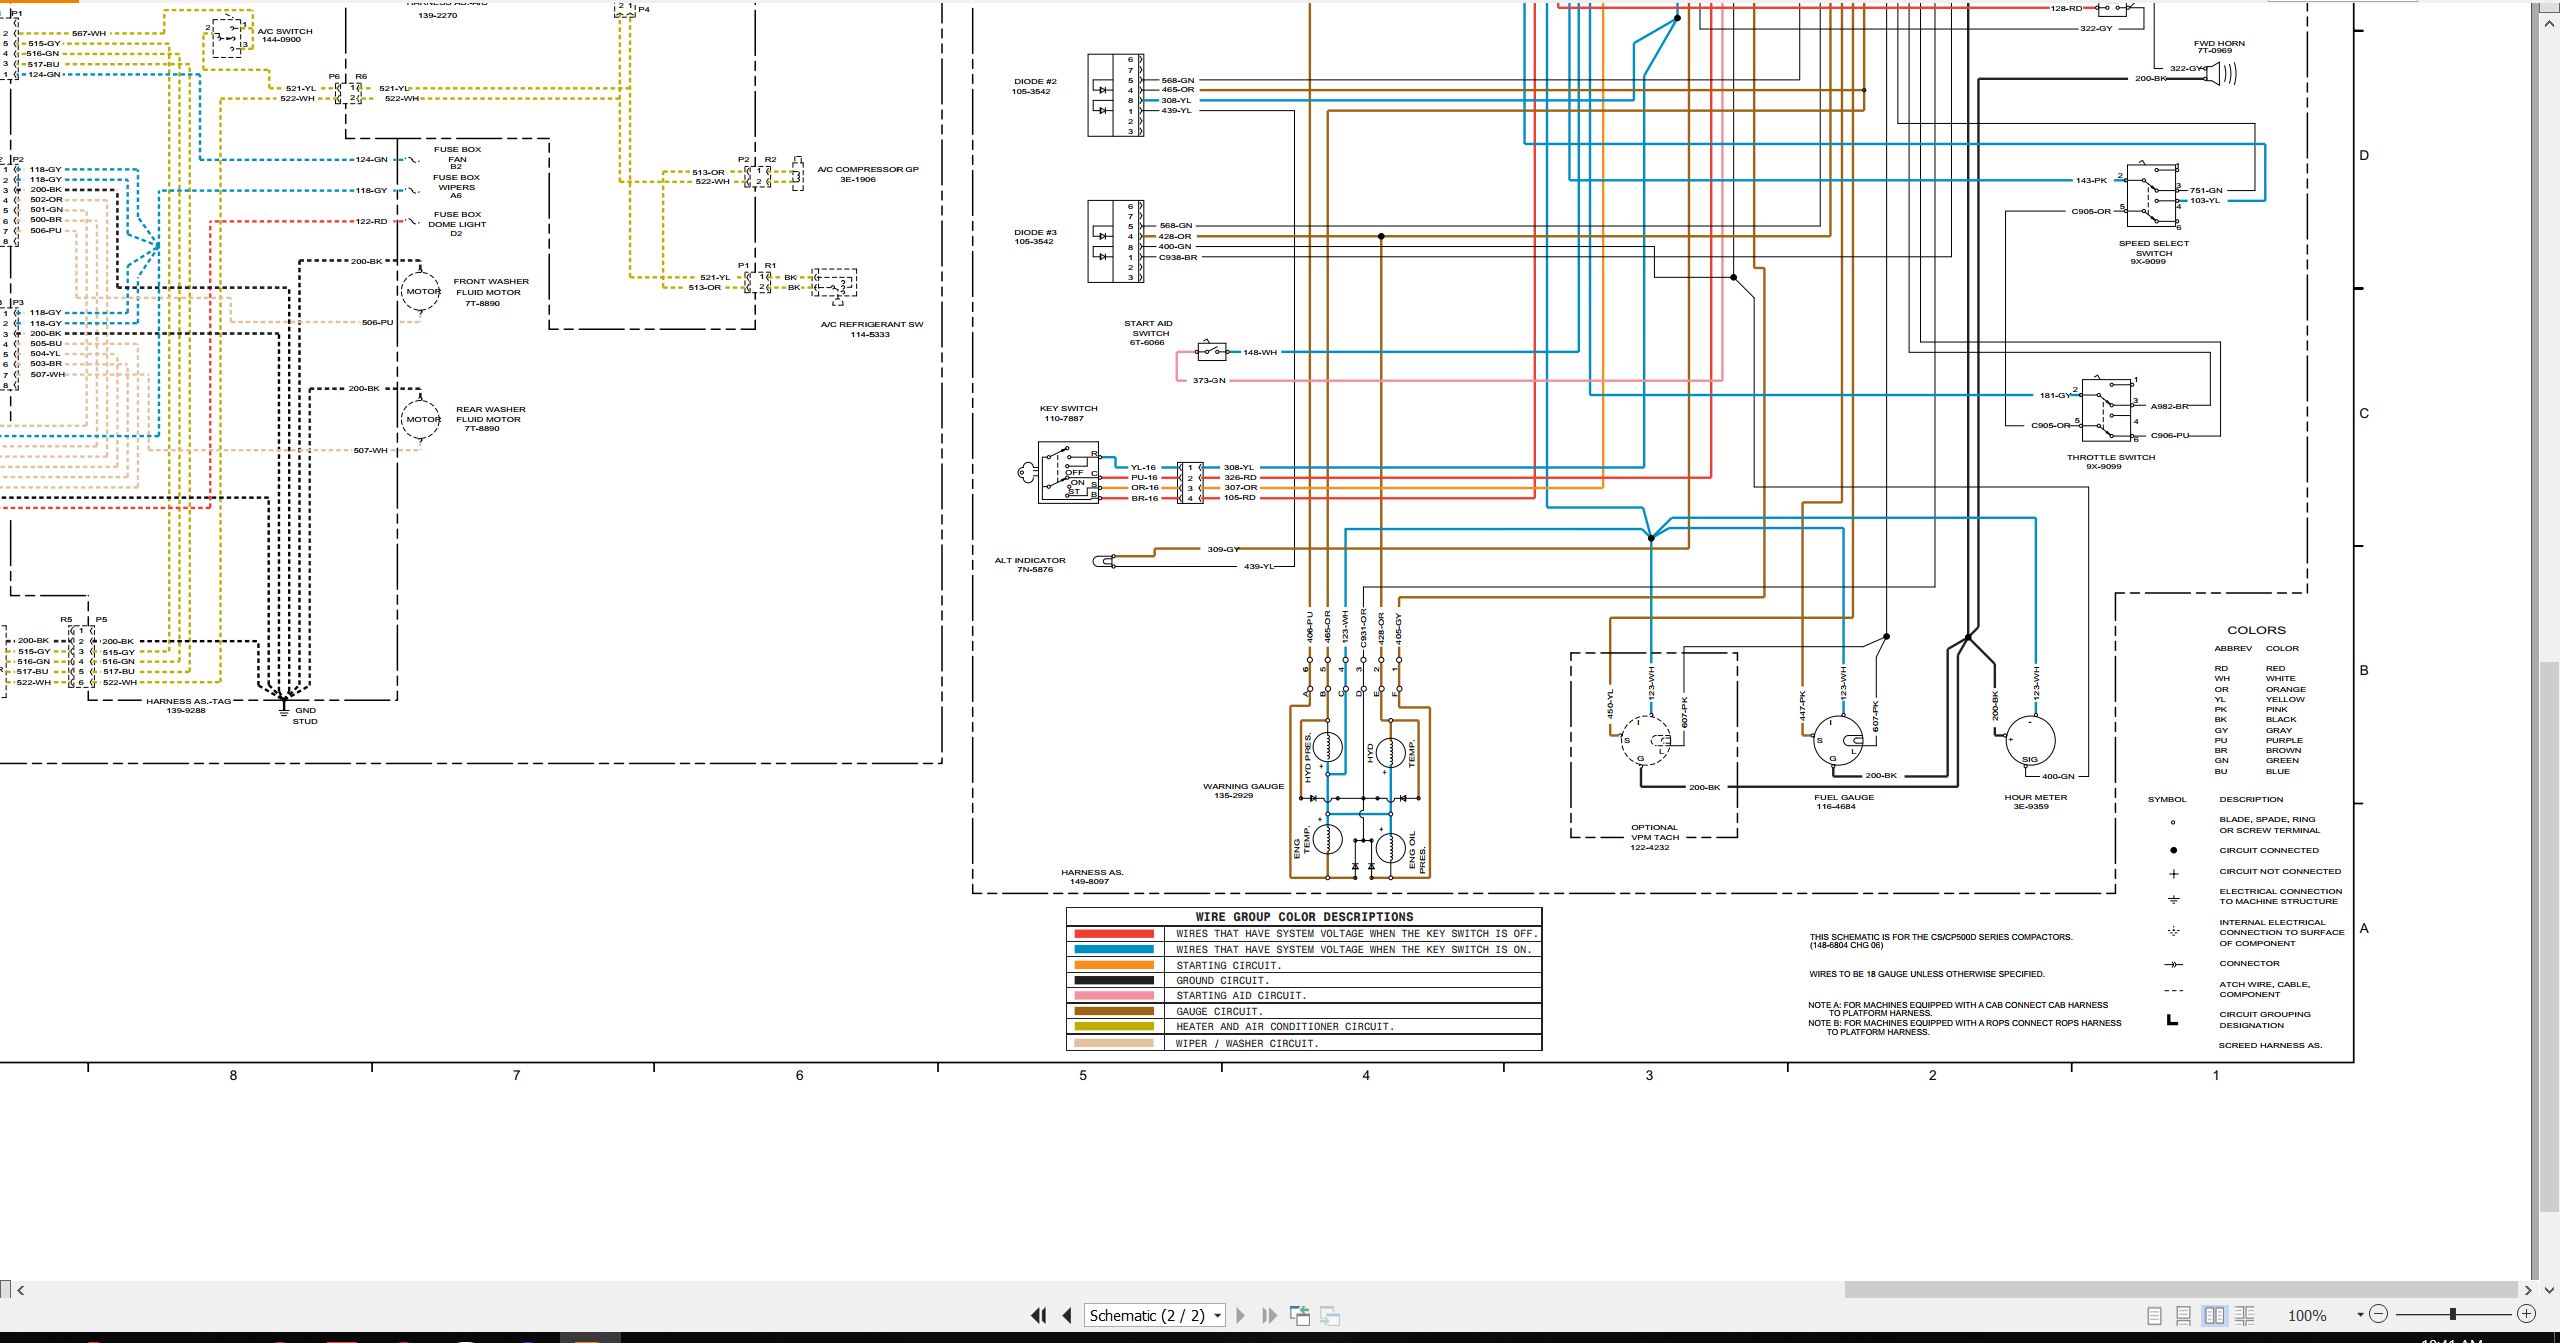Go to the previous page
This screenshot has height=1343, width=2560.
pos(1067,1315)
